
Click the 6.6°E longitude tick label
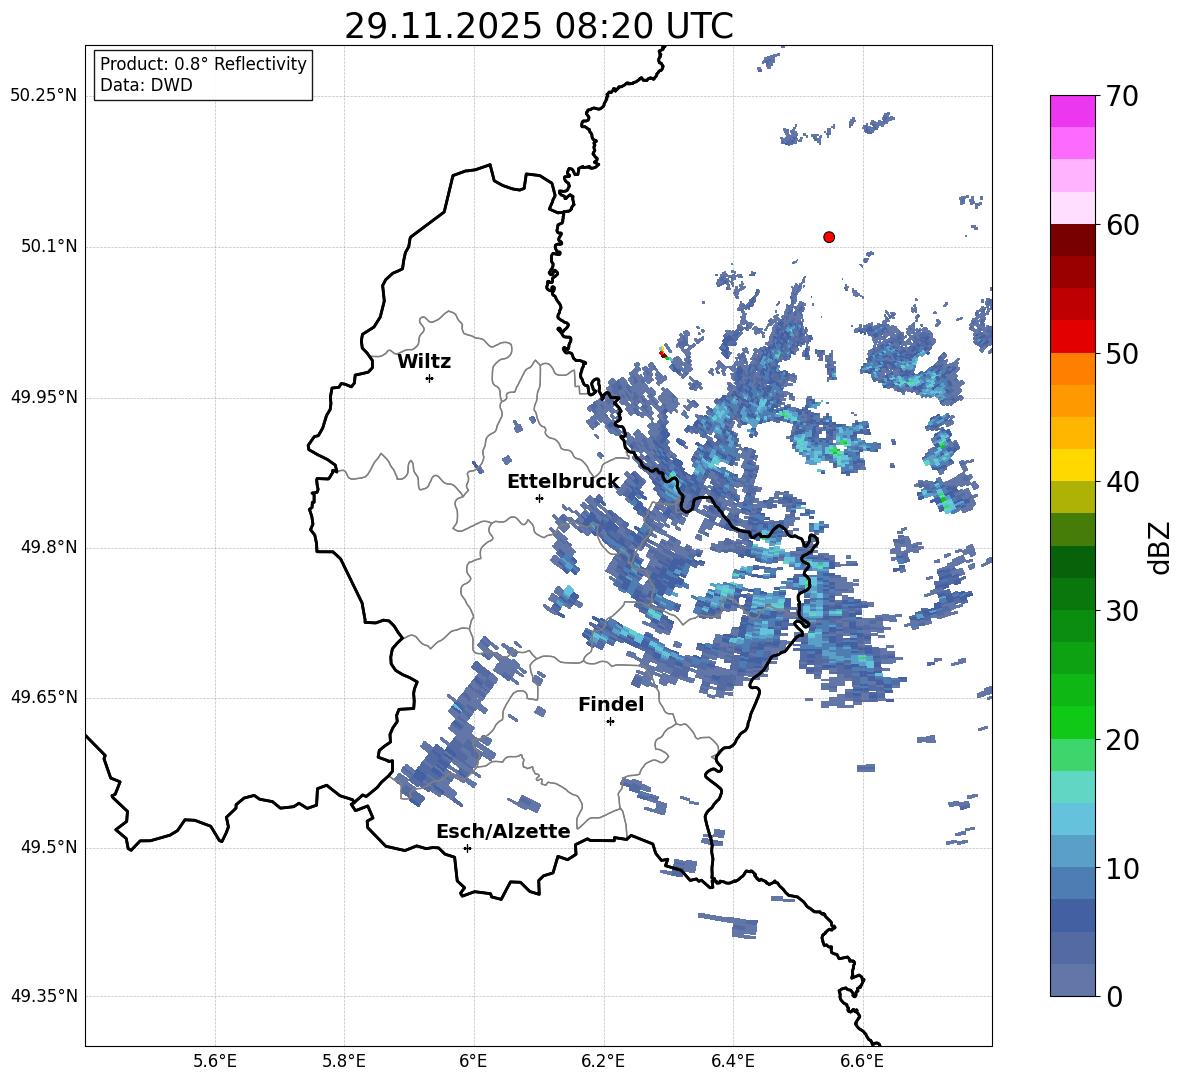[862, 1061]
